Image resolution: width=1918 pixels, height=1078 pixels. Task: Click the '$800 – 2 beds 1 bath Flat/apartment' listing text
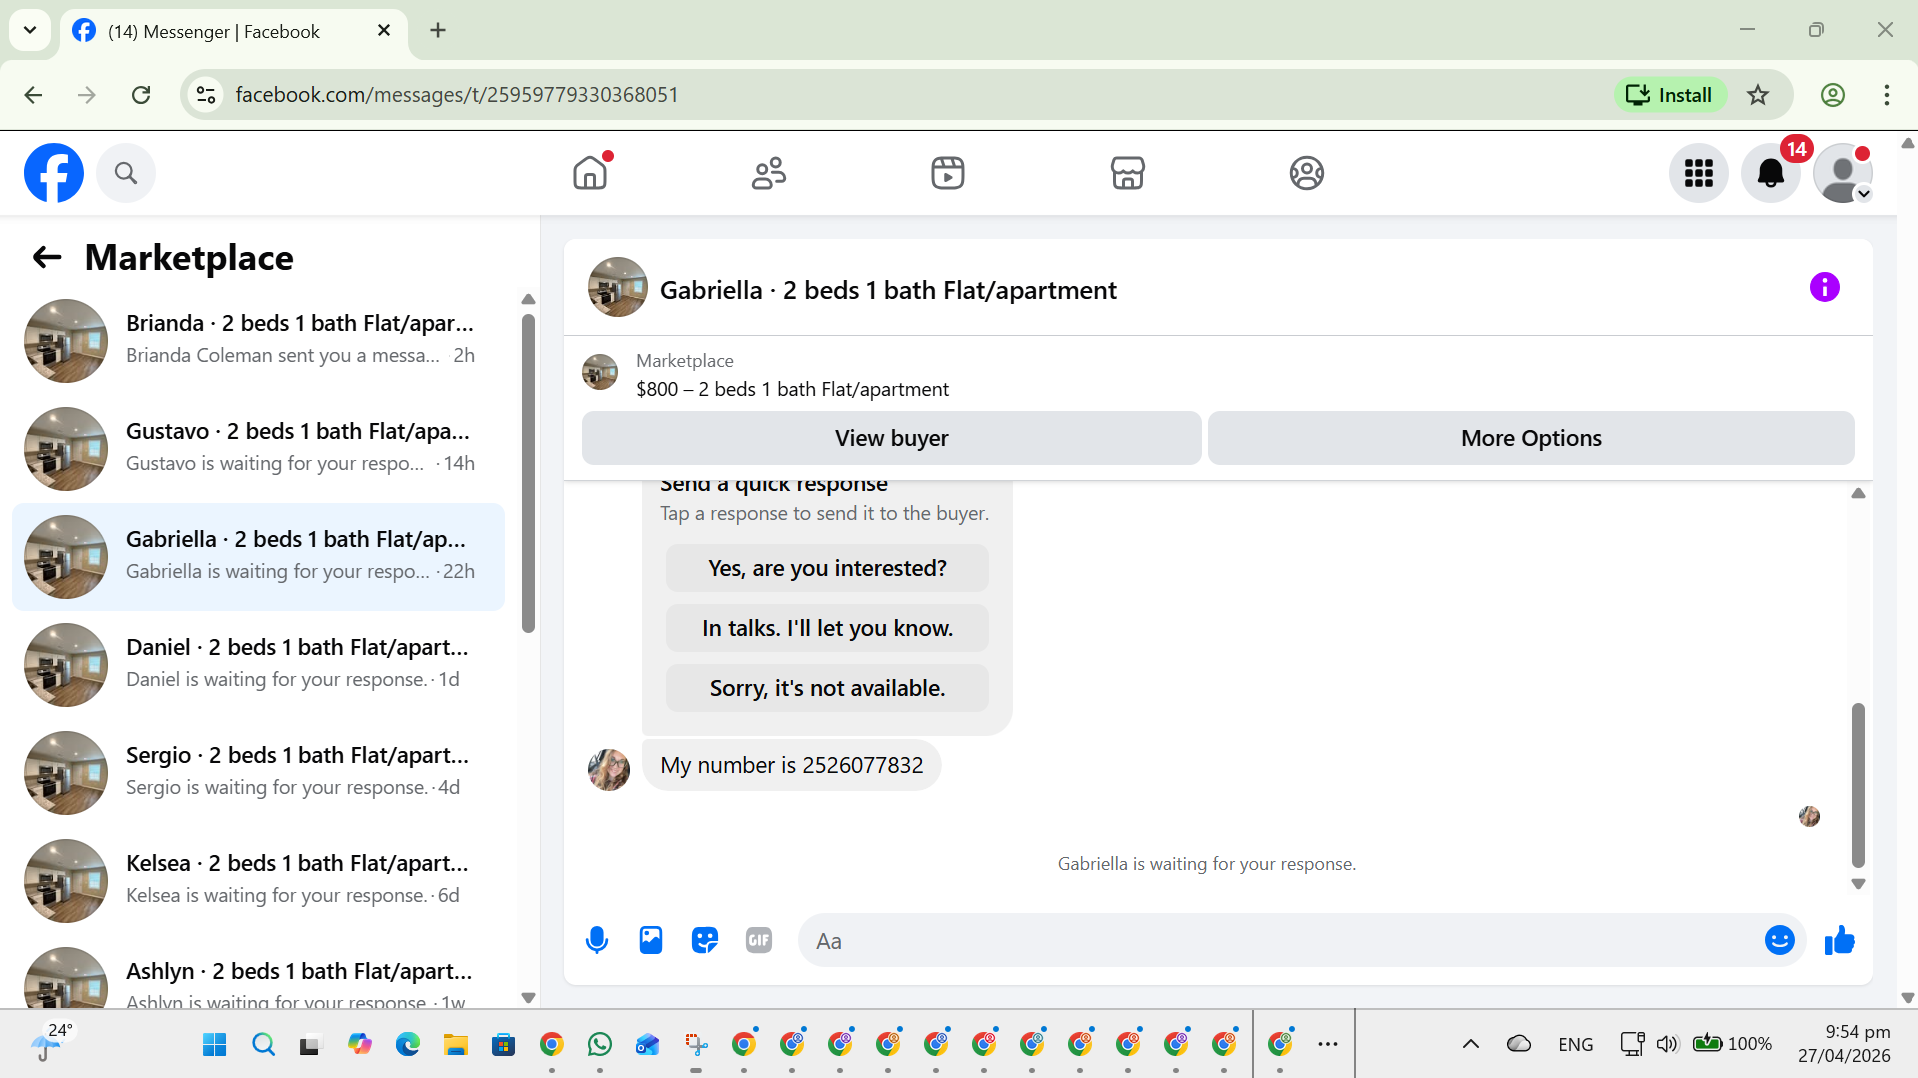click(792, 389)
